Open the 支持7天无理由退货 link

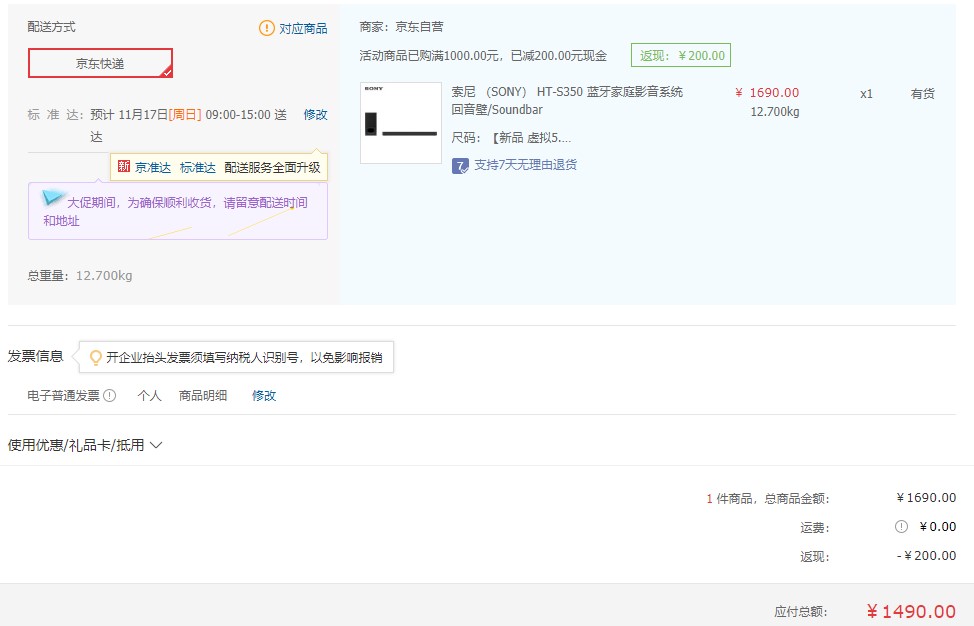526,165
